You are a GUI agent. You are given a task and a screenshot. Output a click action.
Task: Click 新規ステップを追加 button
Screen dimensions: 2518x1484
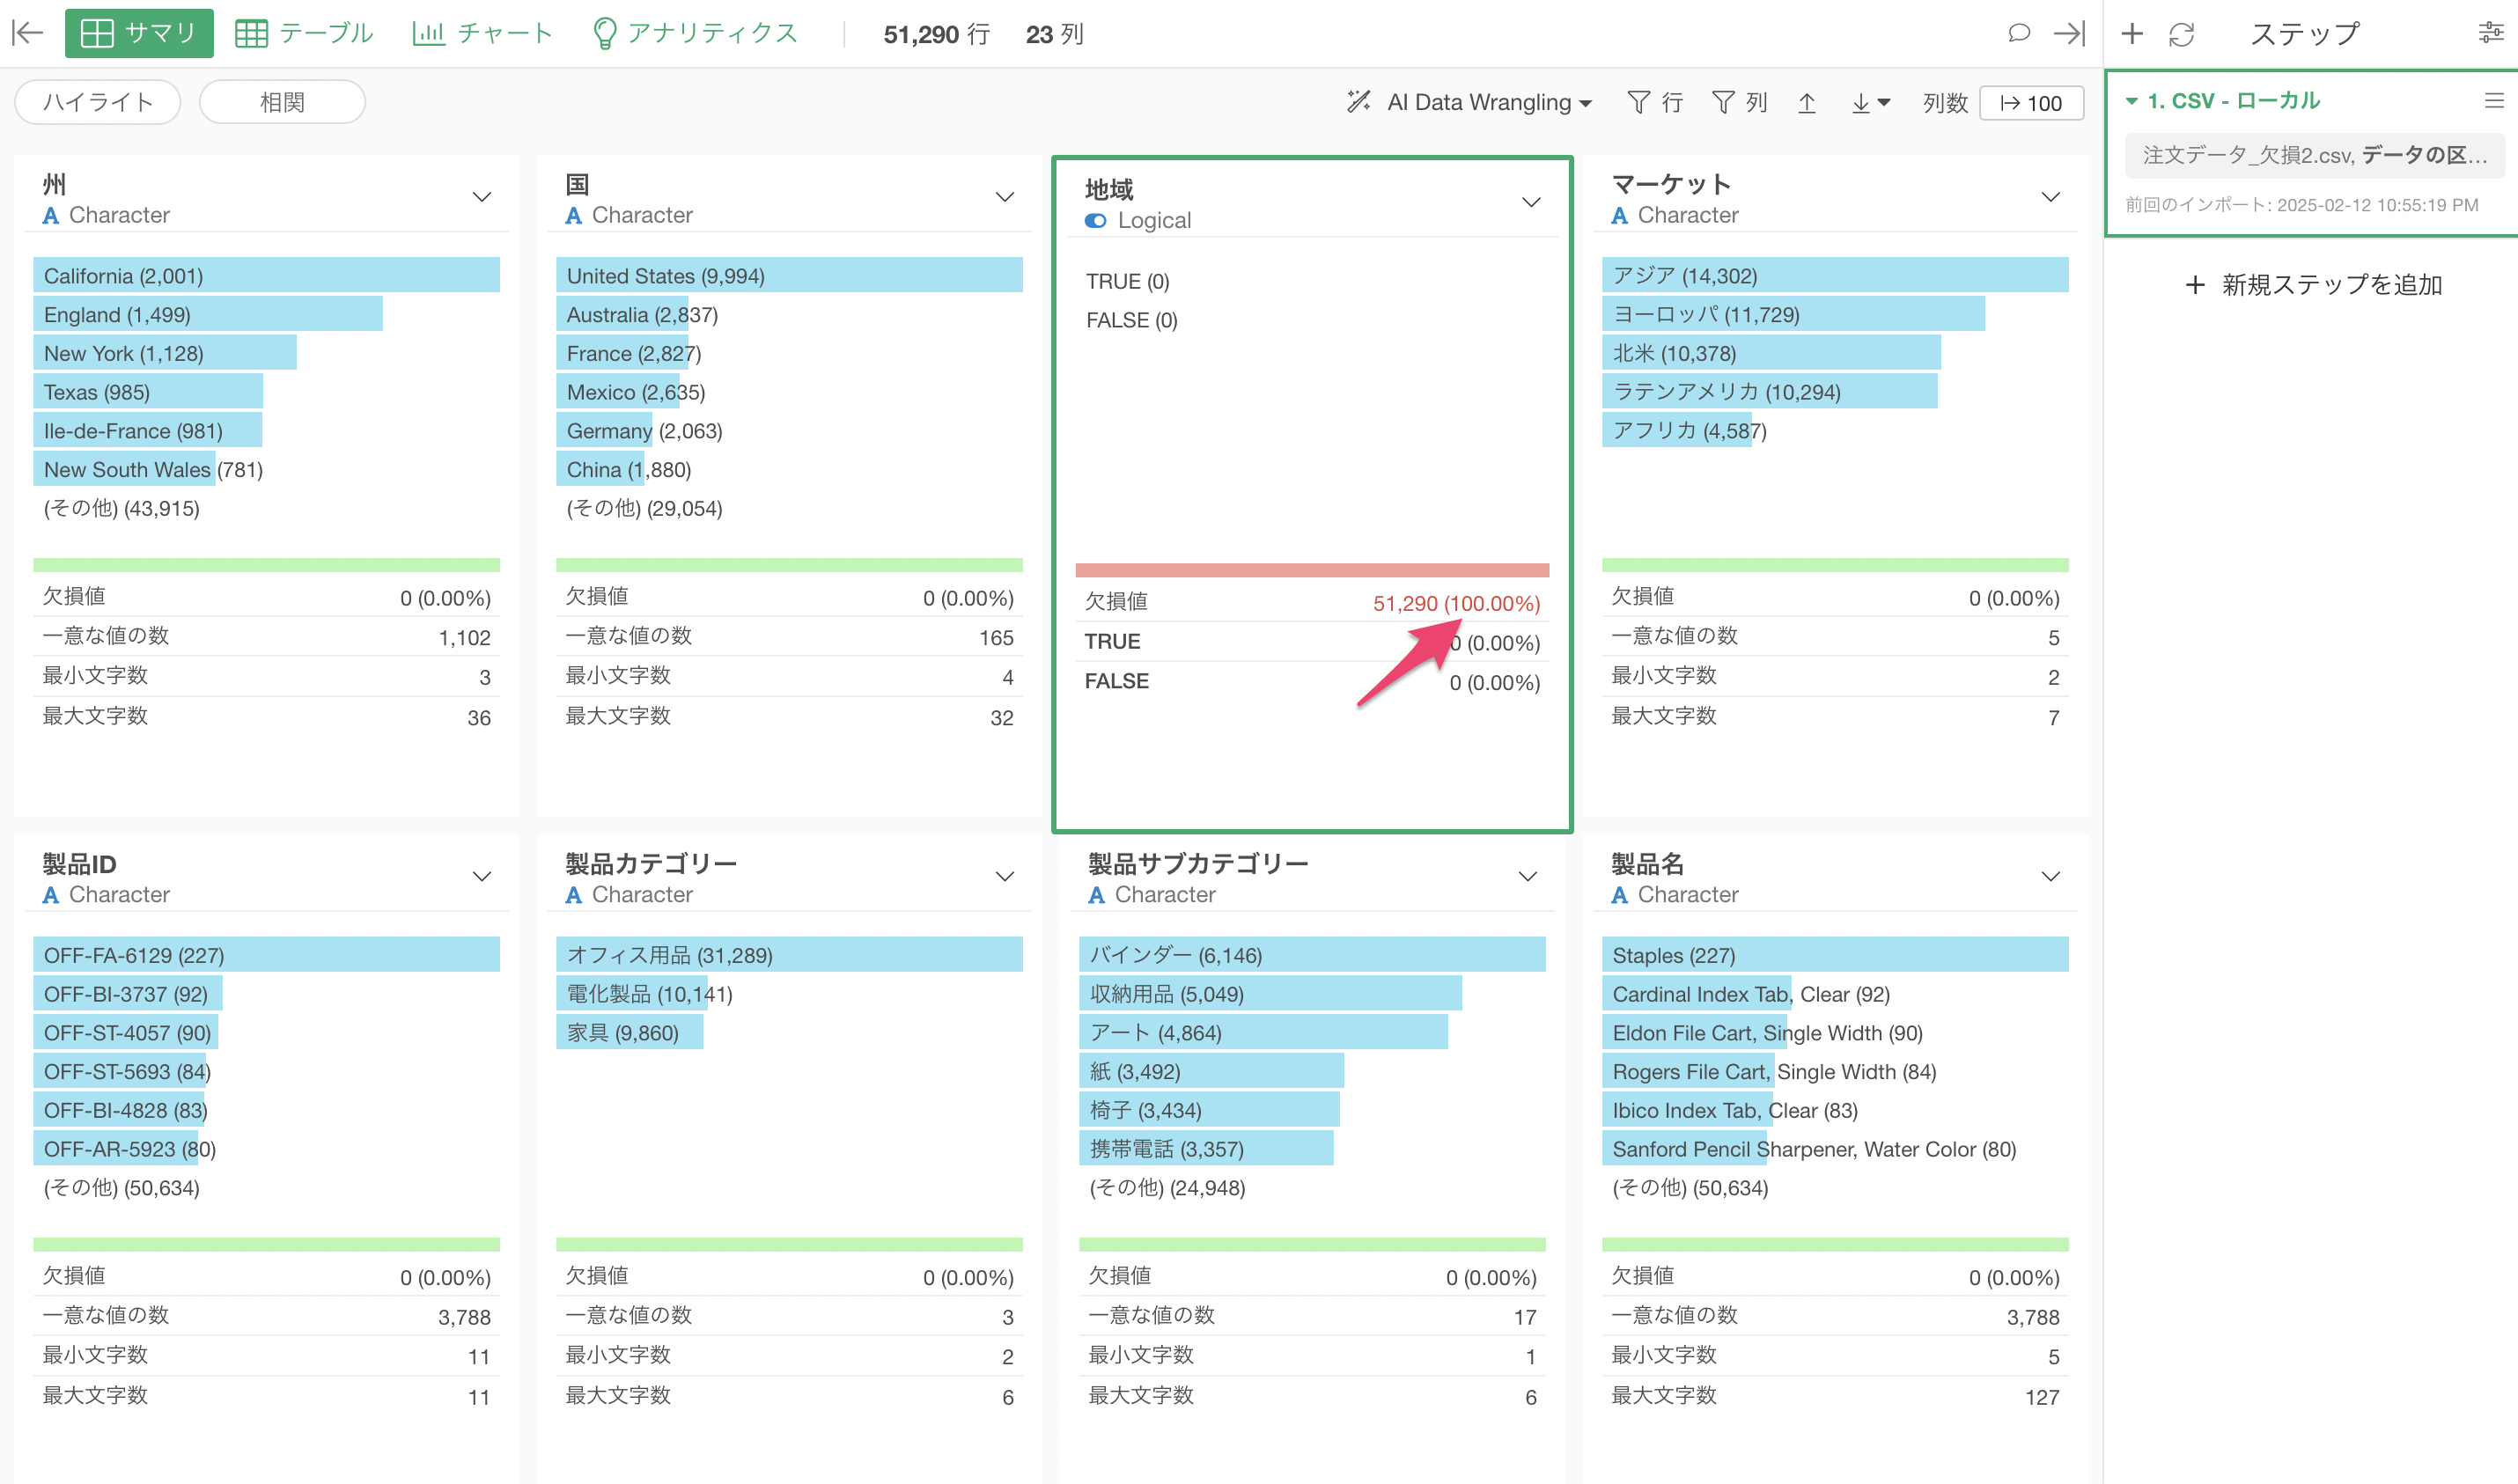(2312, 285)
